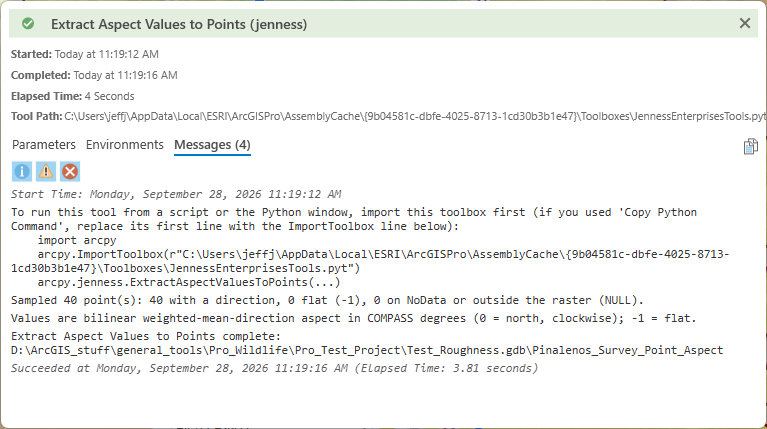The height and width of the screenshot is (429, 767).
Task: Click the 'Start Time: Monday, September 28, 2026' line
Action: (x=176, y=194)
